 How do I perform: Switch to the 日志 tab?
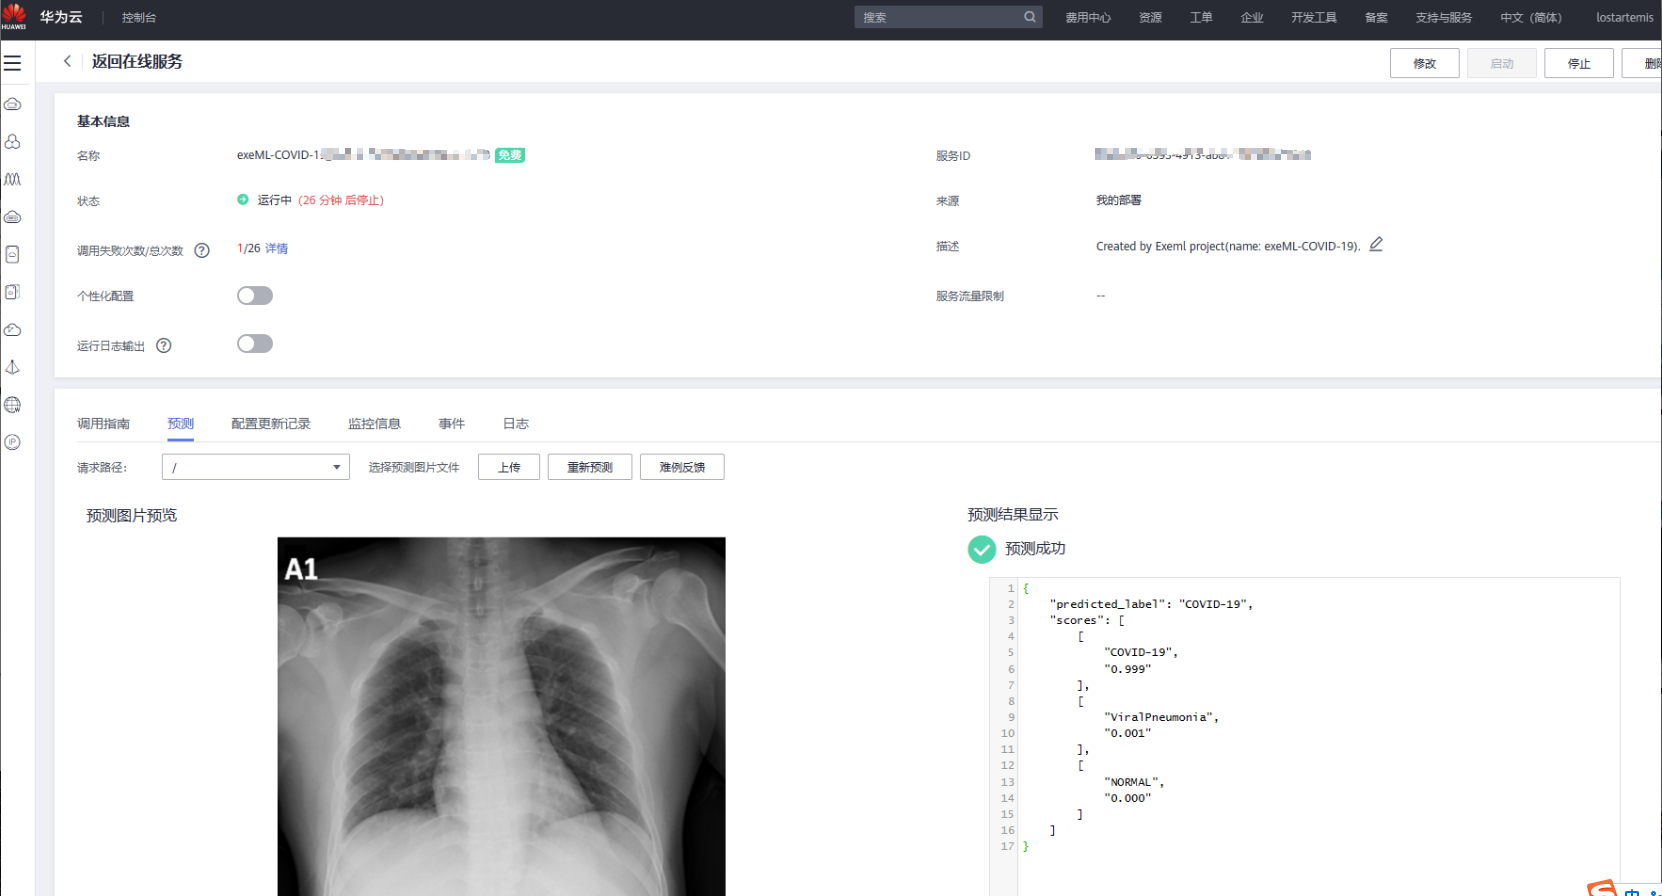[516, 424]
